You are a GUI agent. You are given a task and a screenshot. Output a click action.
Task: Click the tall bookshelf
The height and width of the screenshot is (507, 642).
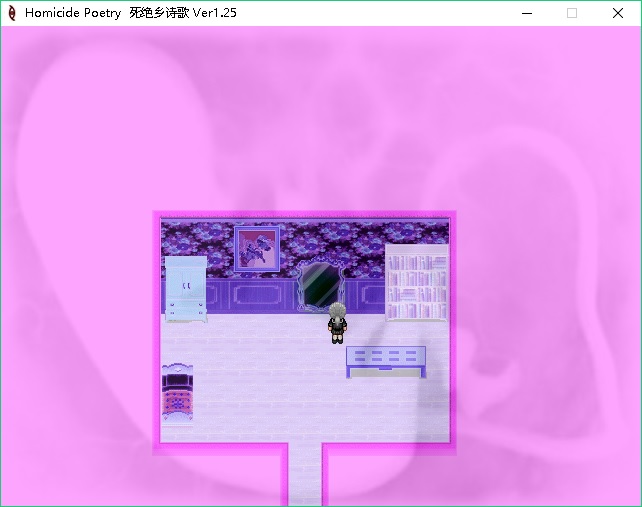point(416,283)
